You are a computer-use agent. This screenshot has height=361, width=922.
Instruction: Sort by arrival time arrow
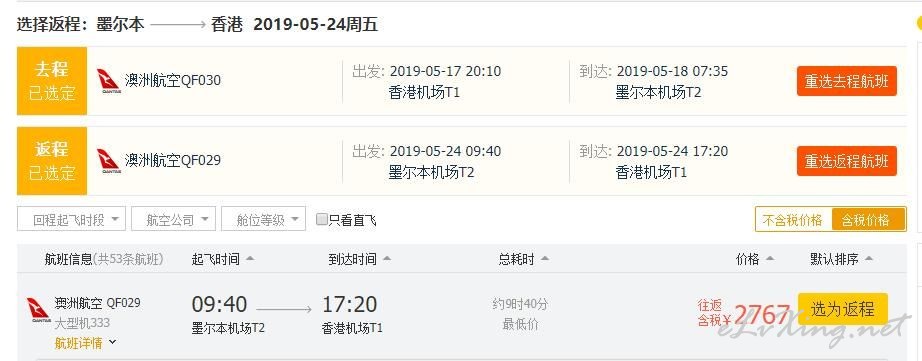click(386, 259)
